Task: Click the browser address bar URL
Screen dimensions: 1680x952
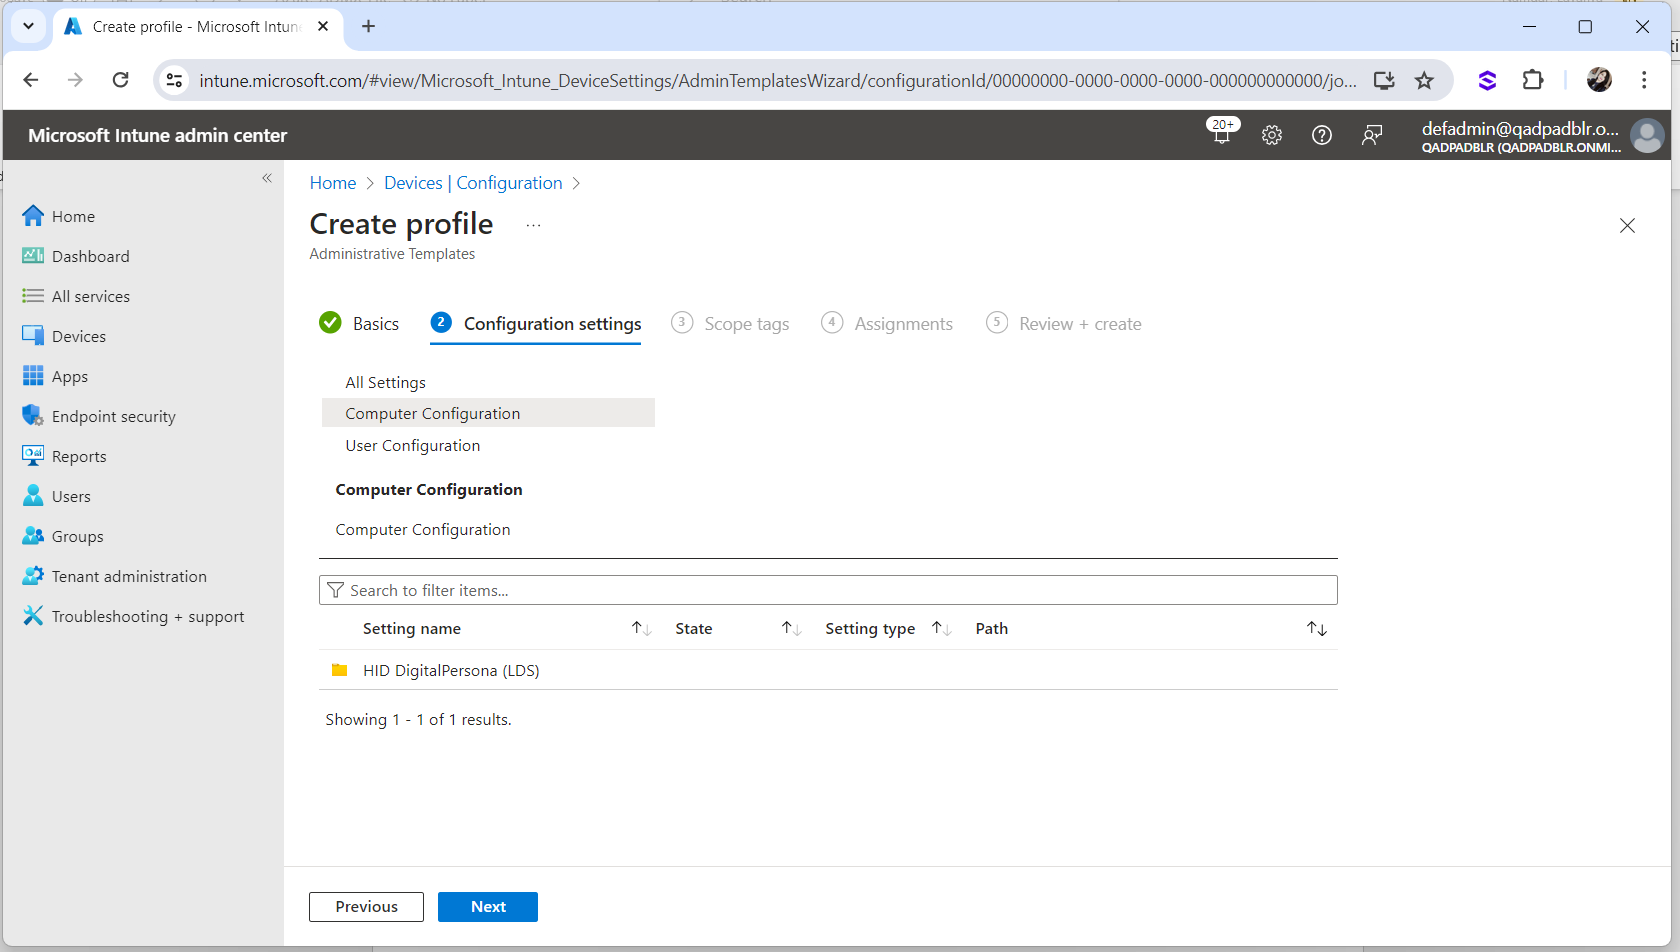Action: [x=778, y=80]
